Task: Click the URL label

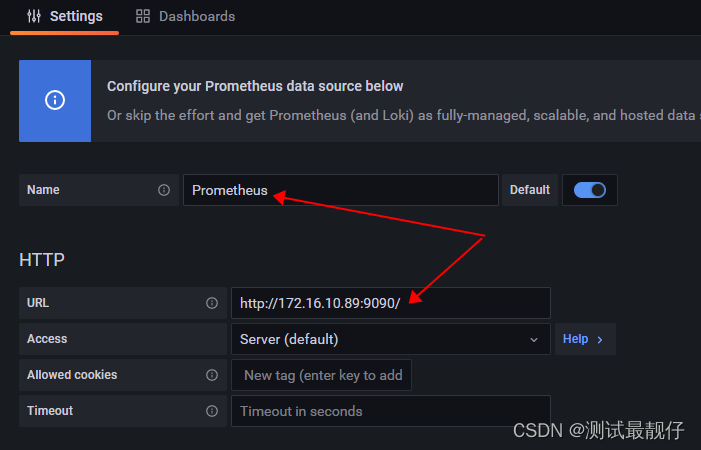Action: click(x=38, y=303)
